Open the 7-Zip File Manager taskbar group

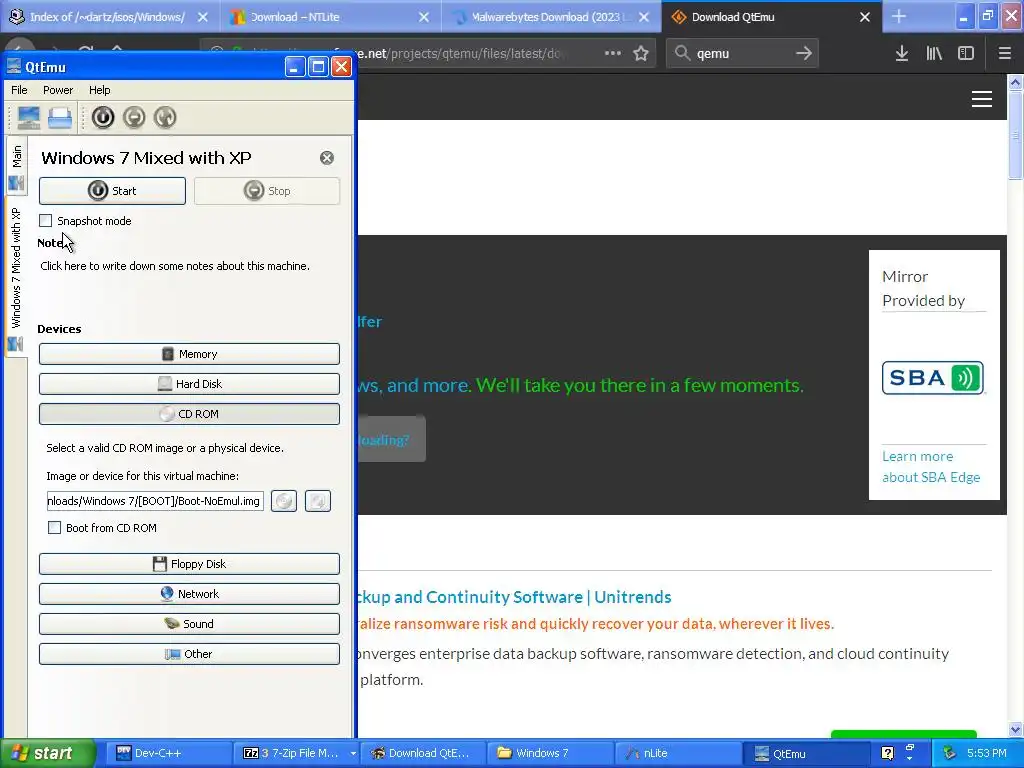tap(296, 753)
